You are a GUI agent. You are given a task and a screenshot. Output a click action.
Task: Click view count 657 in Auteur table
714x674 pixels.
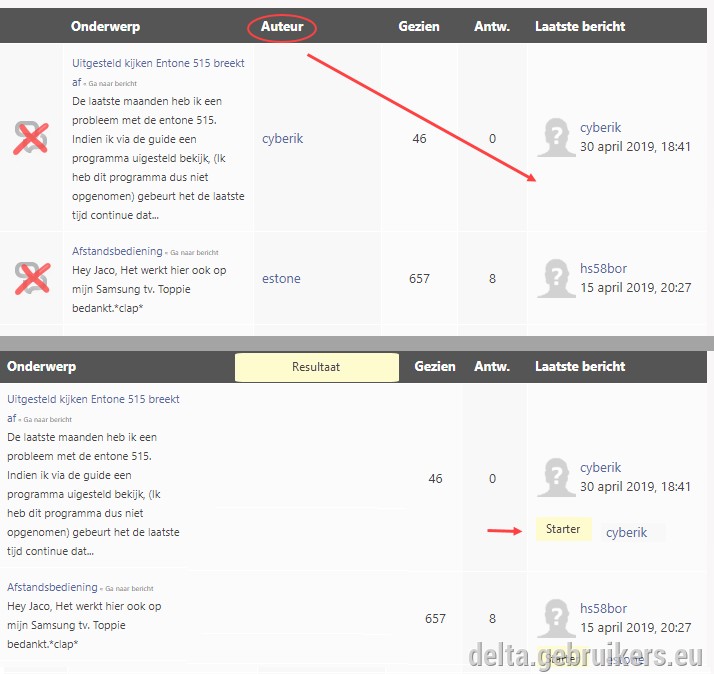pyautogui.click(x=419, y=278)
